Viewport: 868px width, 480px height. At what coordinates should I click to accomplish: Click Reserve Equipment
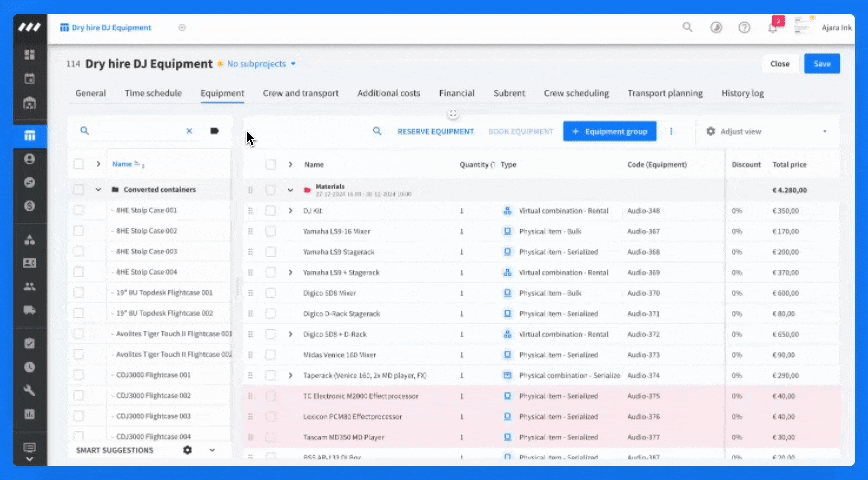click(x=436, y=131)
